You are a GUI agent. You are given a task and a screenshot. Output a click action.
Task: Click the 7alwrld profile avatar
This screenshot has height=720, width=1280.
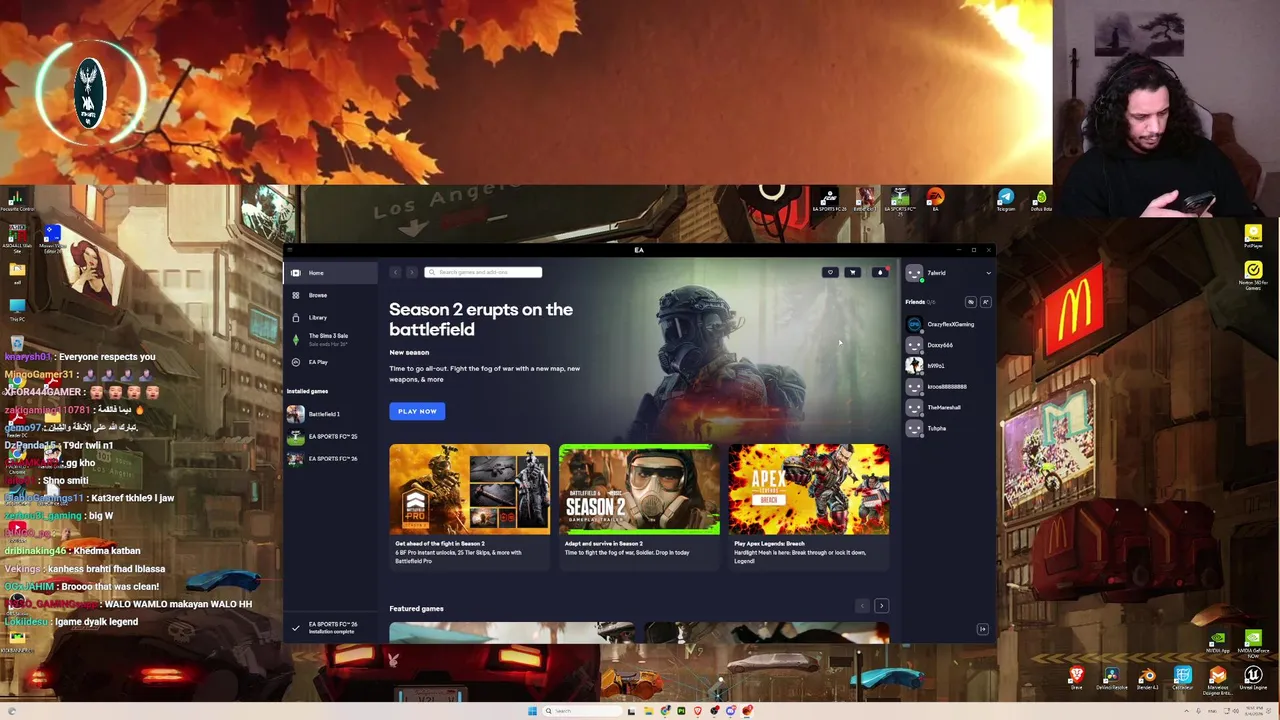coord(914,273)
